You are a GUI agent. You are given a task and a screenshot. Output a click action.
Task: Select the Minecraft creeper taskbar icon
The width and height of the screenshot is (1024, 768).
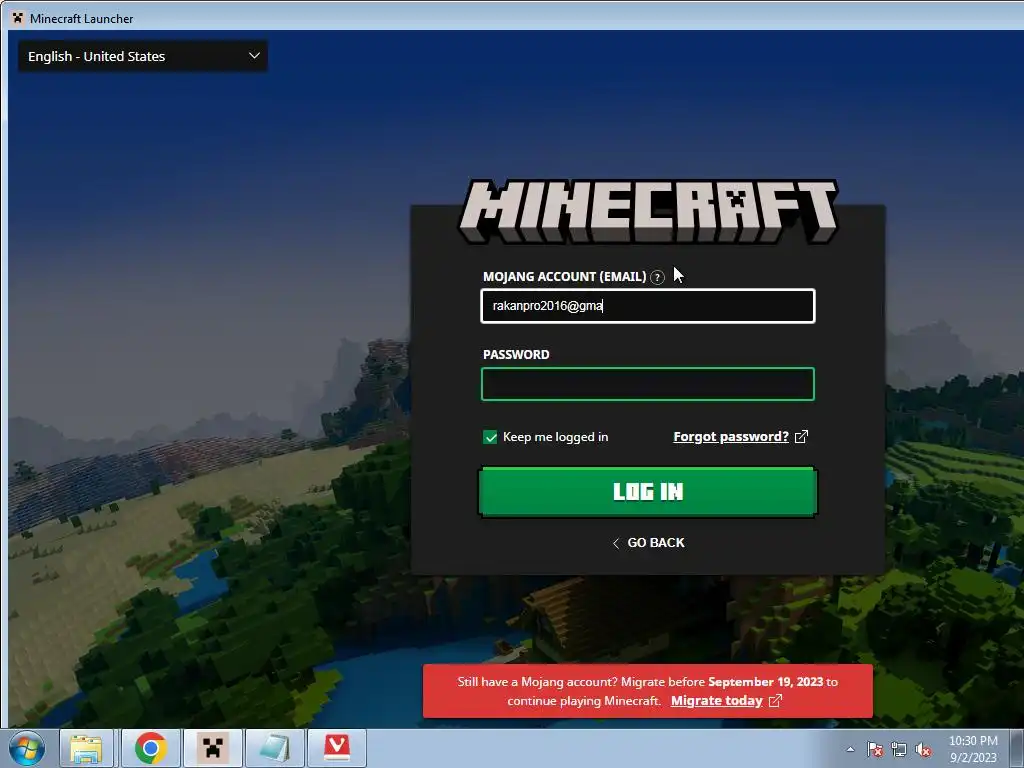[212, 748]
